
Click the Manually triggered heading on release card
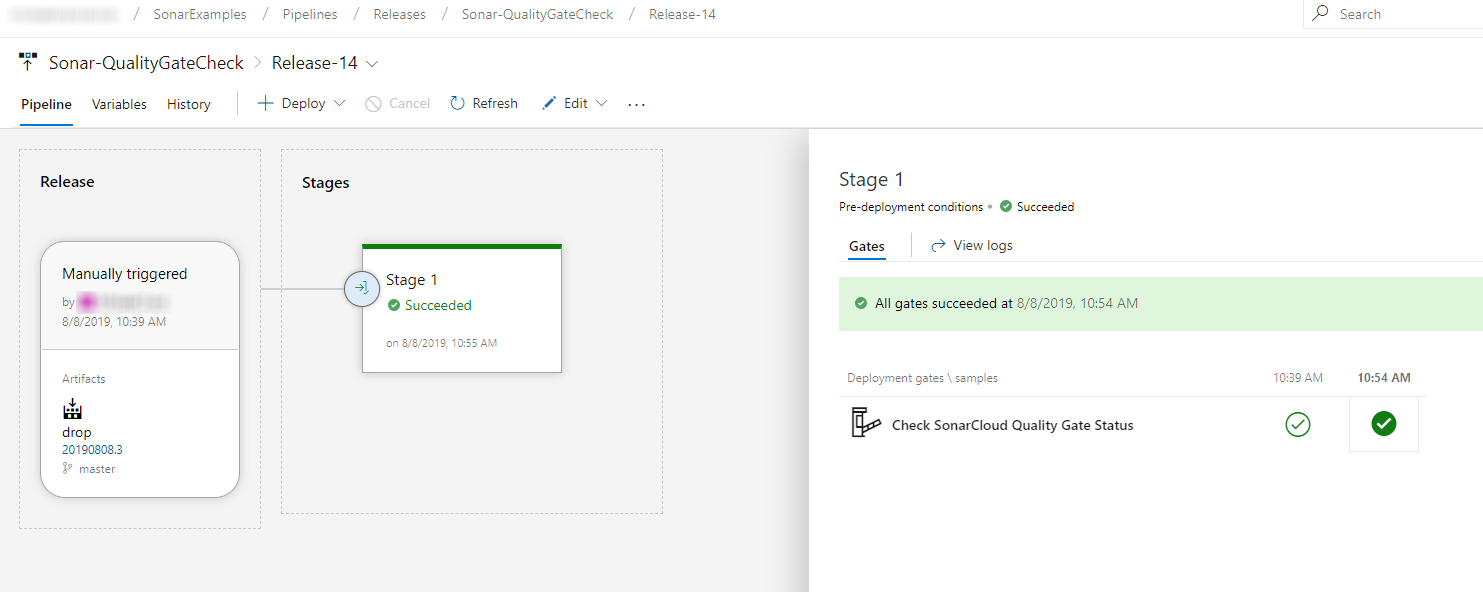[x=125, y=274]
